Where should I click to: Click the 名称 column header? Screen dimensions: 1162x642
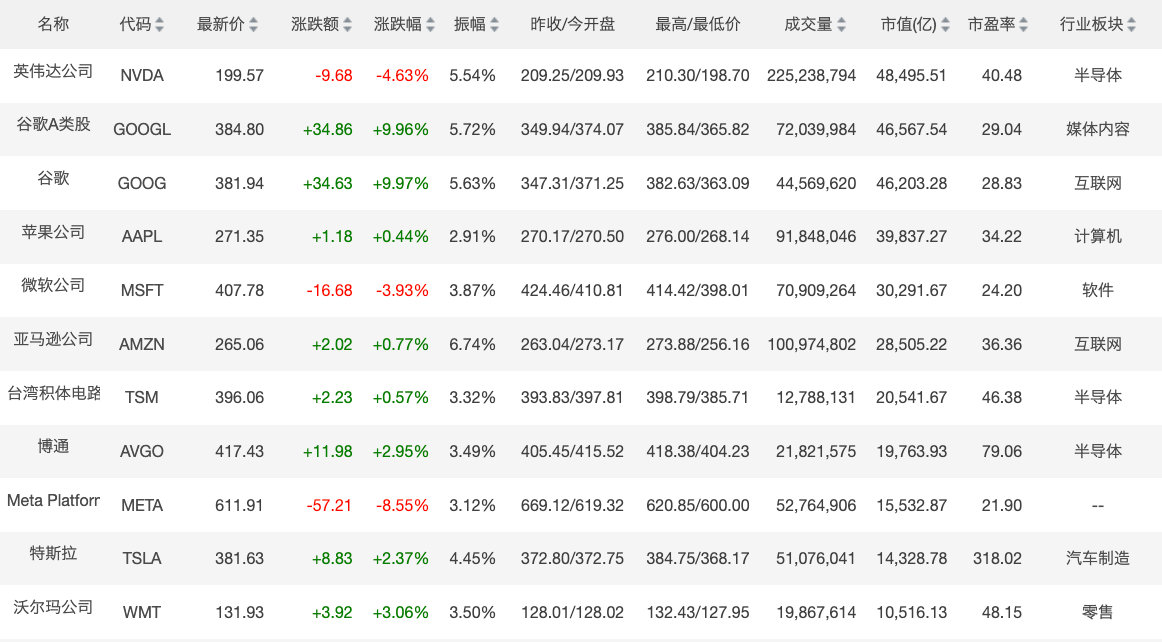click(53, 24)
